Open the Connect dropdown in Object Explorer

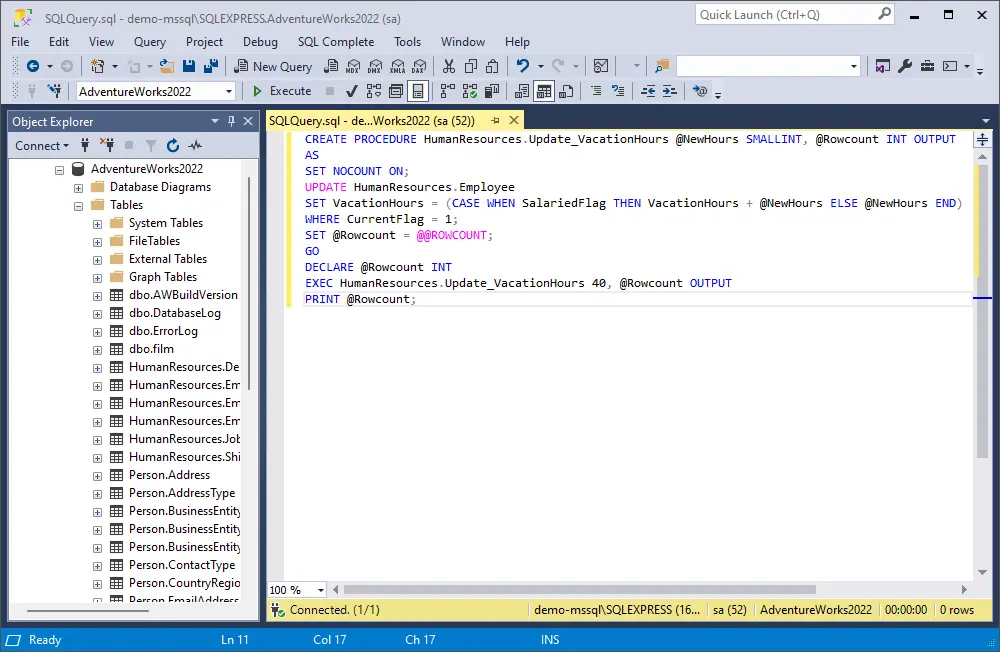coord(42,145)
